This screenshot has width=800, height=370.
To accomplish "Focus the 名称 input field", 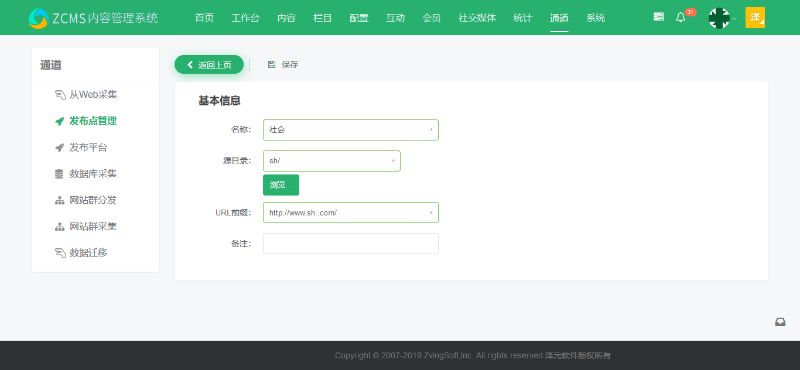I will click(351, 130).
